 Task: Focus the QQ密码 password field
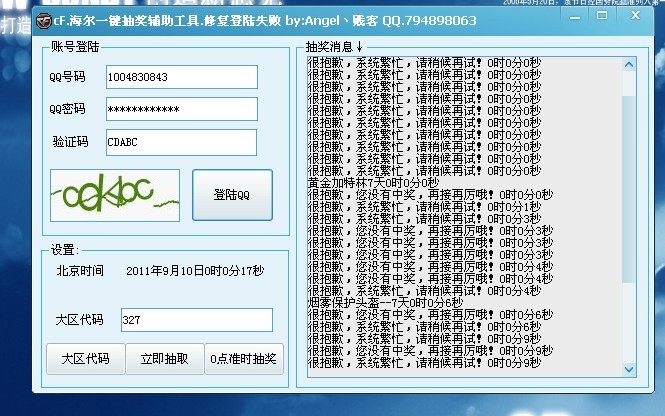pos(182,109)
